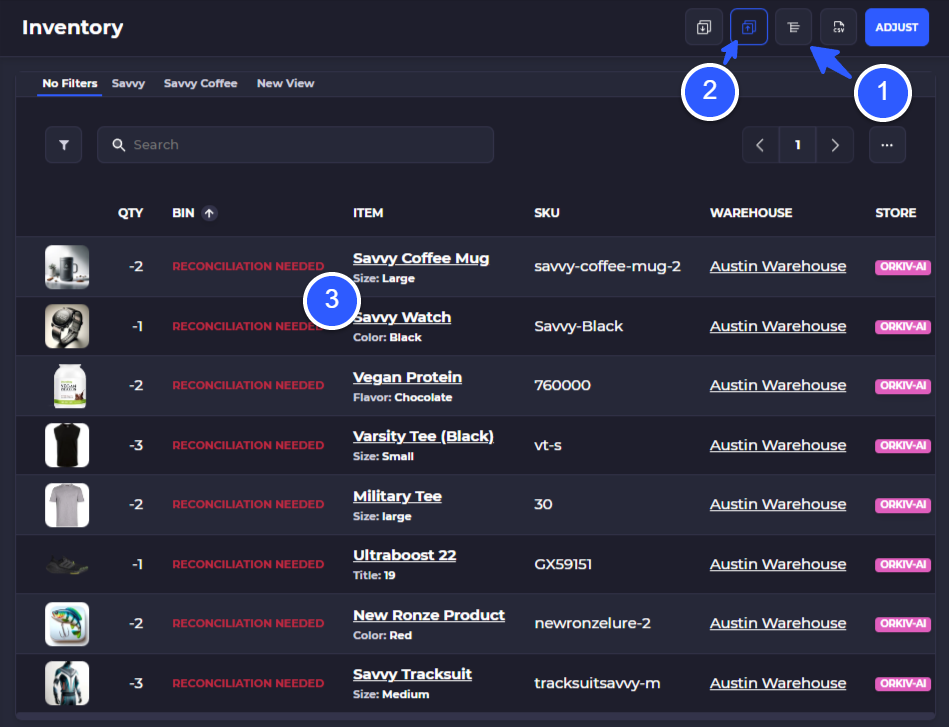The height and width of the screenshot is (727, 949).
Task: Click the WAREHOUSE column header
Action: [751, 213]
